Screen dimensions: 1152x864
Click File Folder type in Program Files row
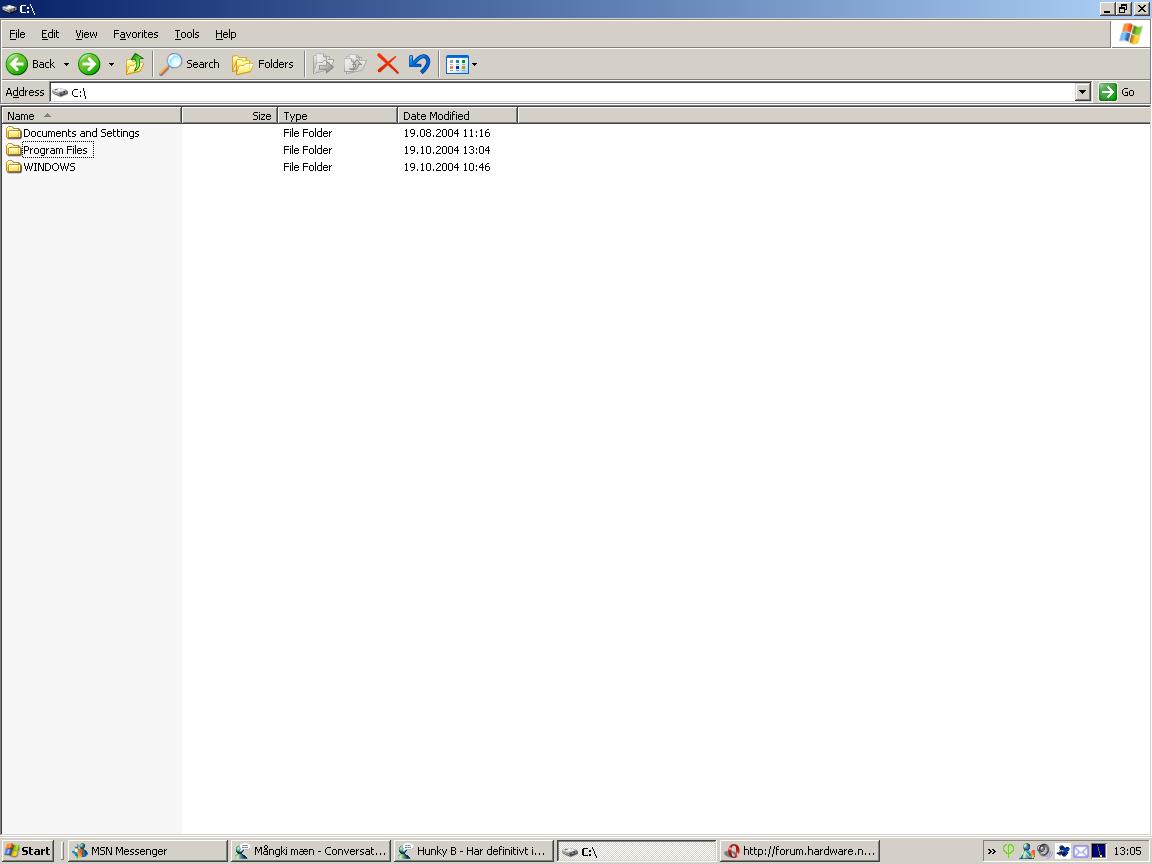[307, 150]
